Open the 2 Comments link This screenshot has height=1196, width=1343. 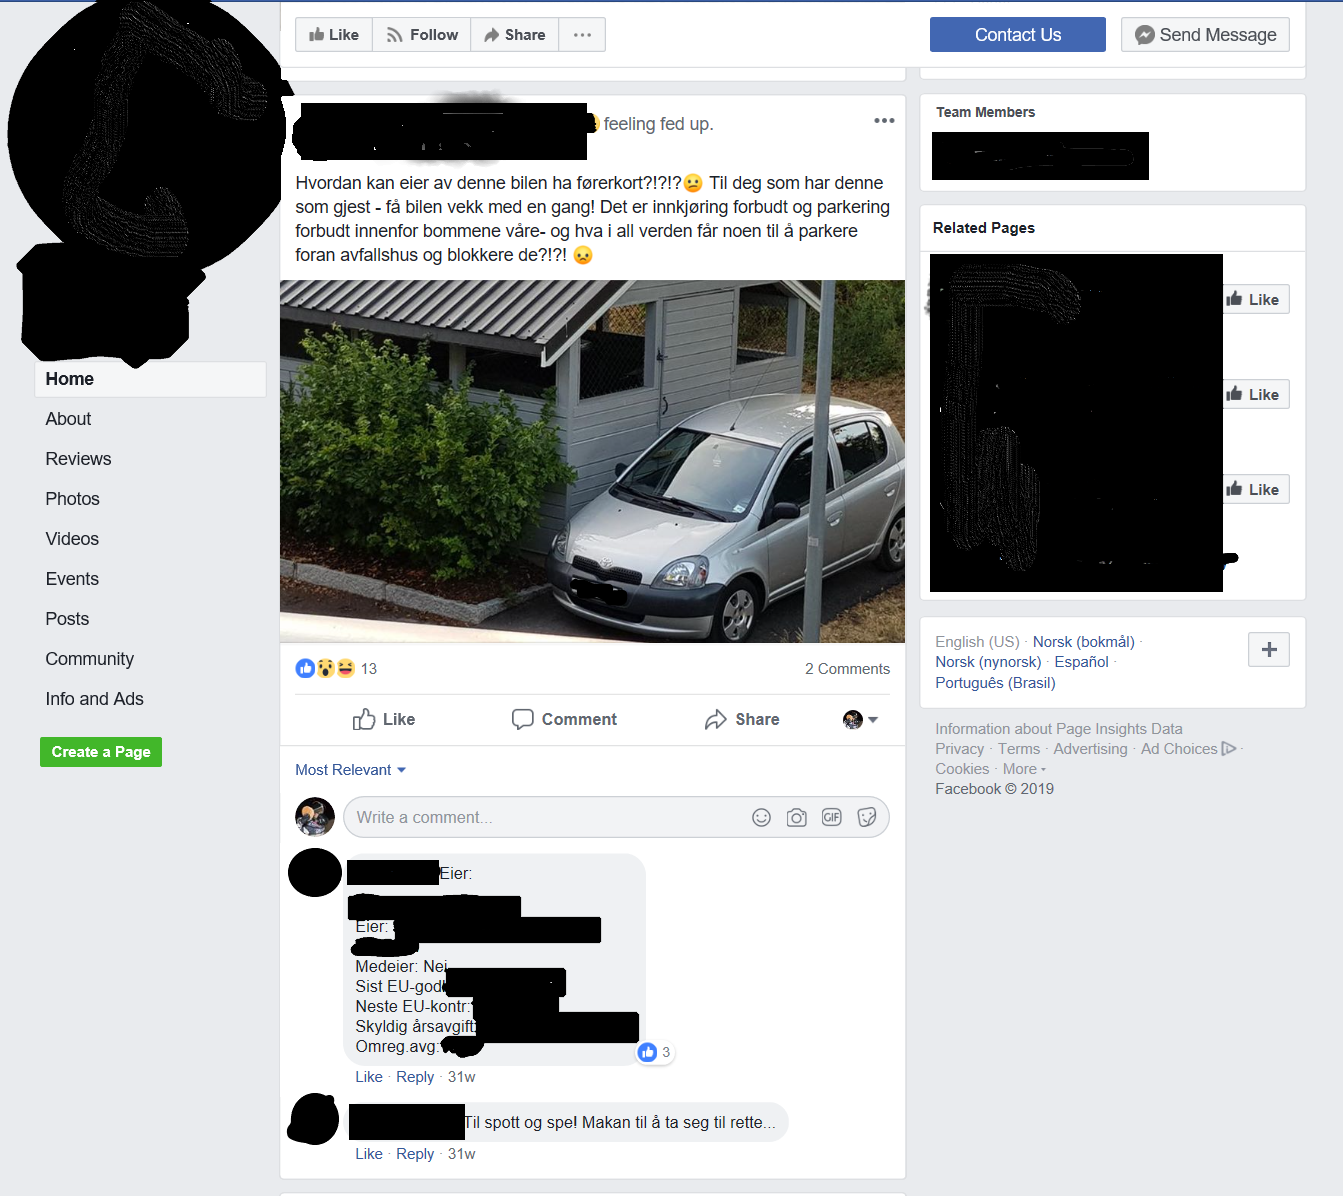pyautogui.click(x=847, y=669)
